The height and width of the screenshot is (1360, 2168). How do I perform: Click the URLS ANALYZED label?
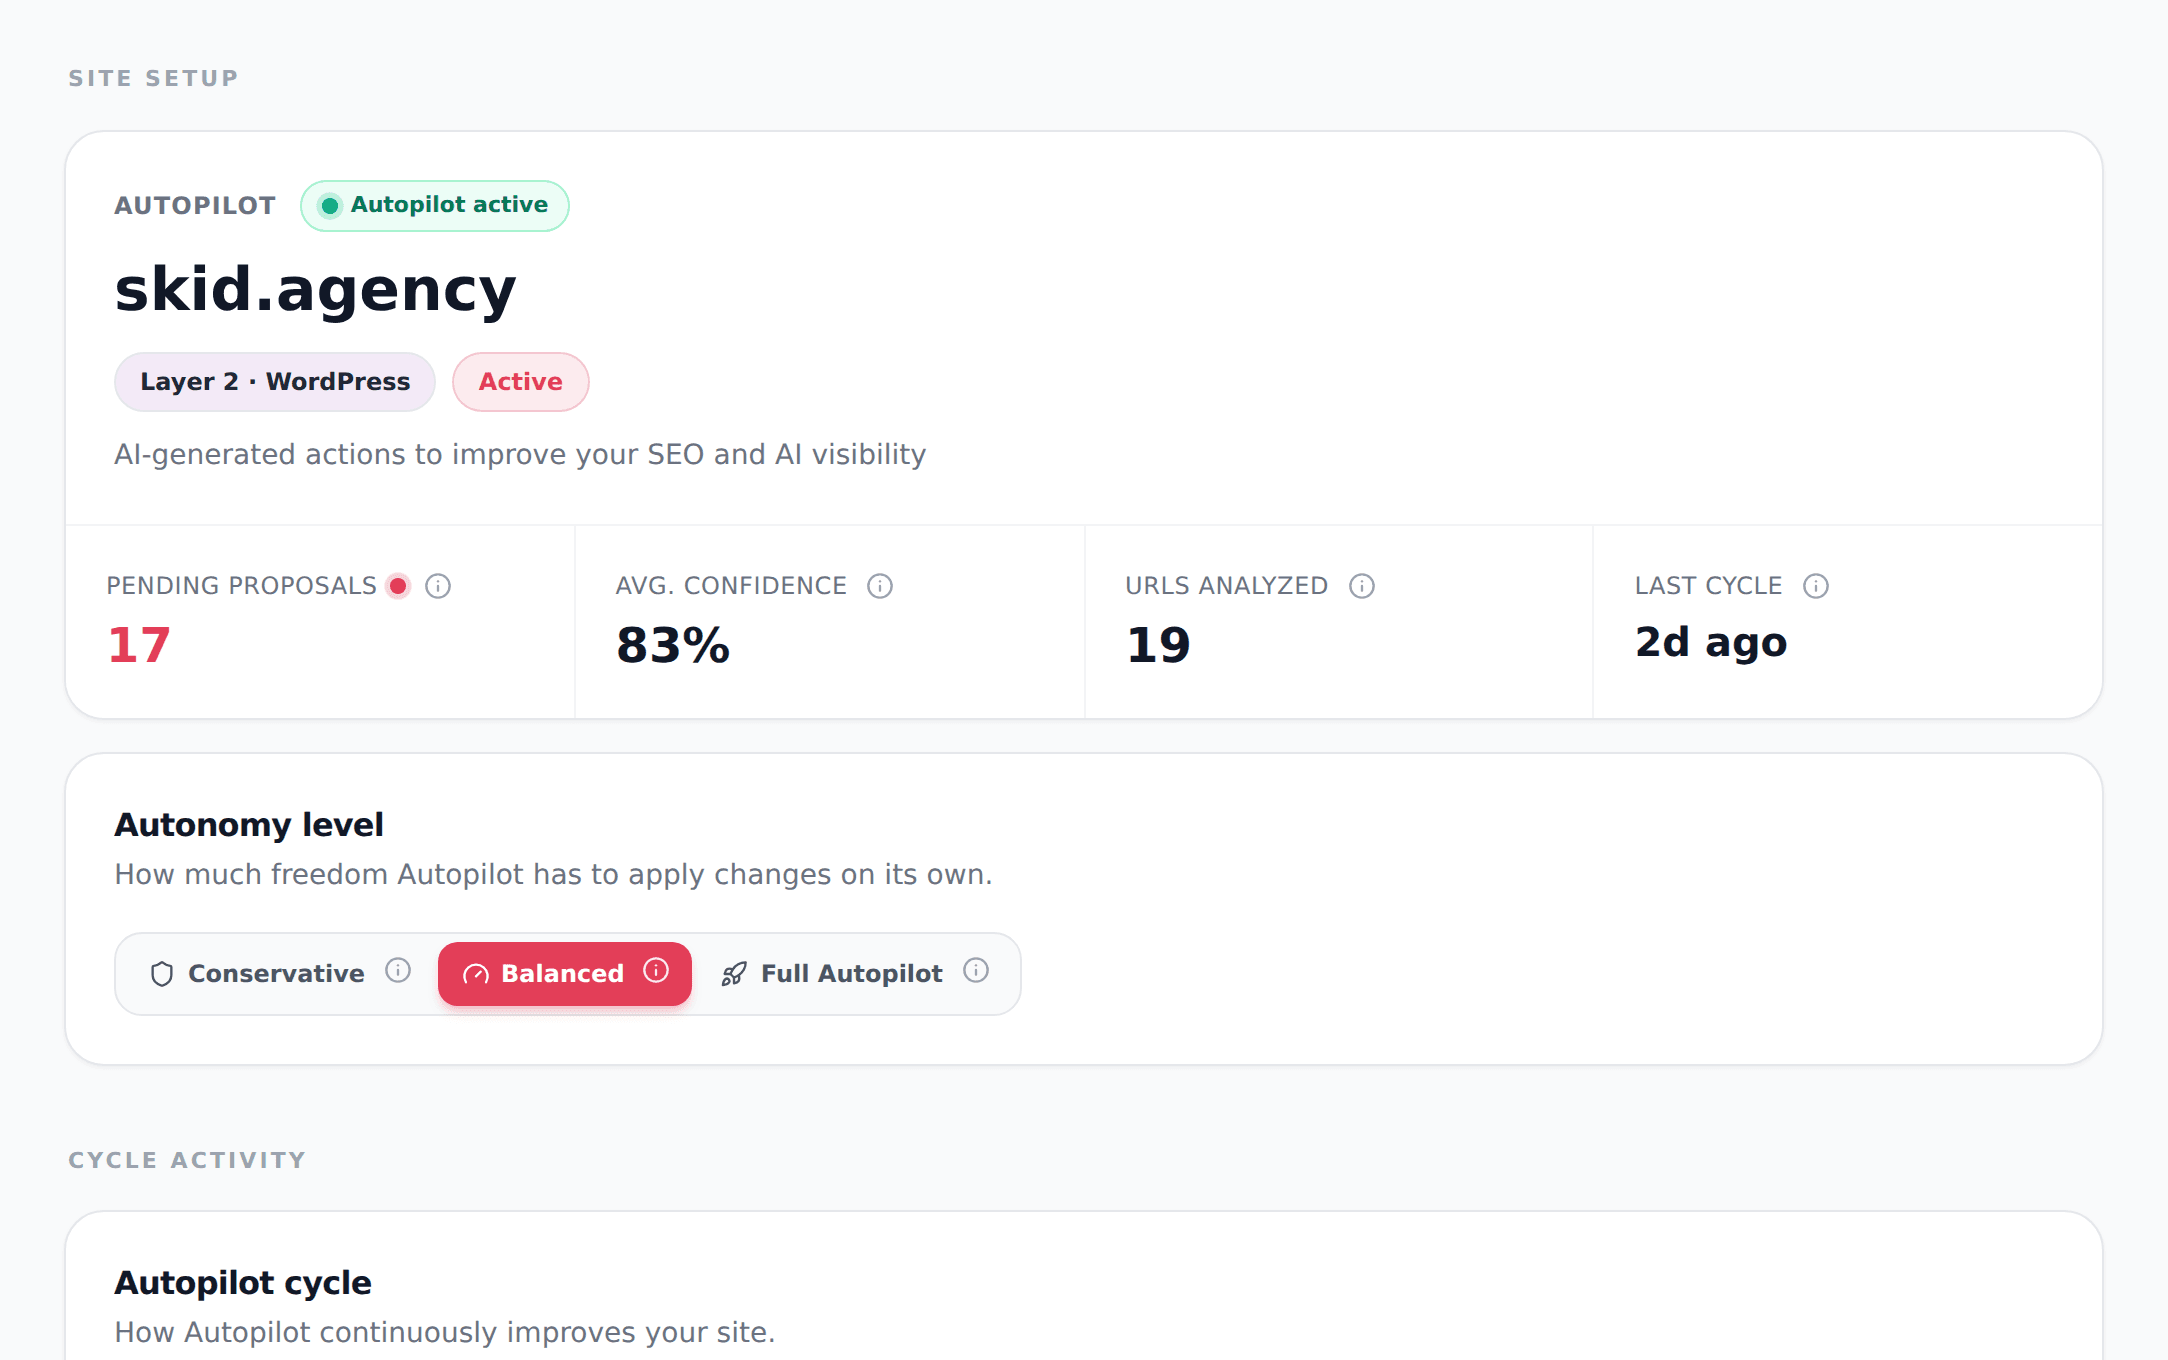pos(1227,586)
